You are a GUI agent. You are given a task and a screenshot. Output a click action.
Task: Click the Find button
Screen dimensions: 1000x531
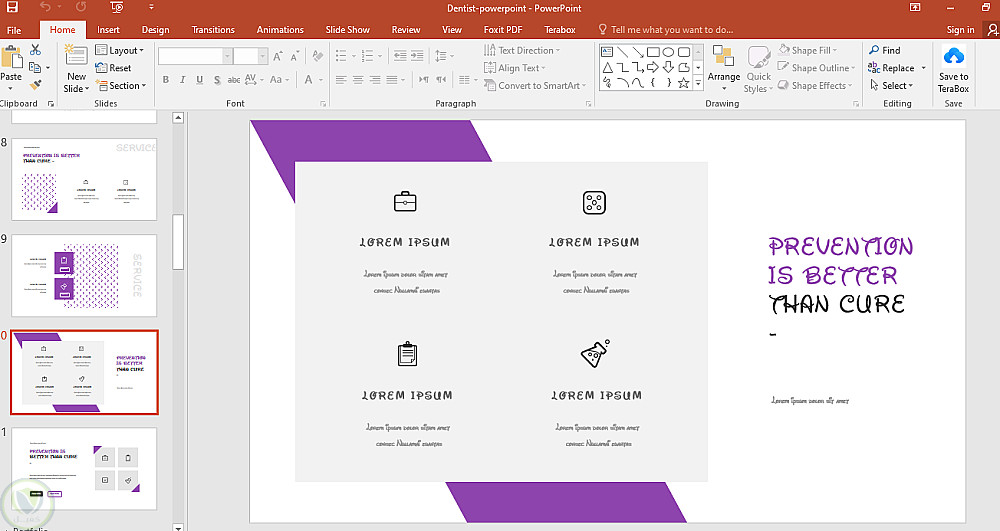click(x=885, y=50)
